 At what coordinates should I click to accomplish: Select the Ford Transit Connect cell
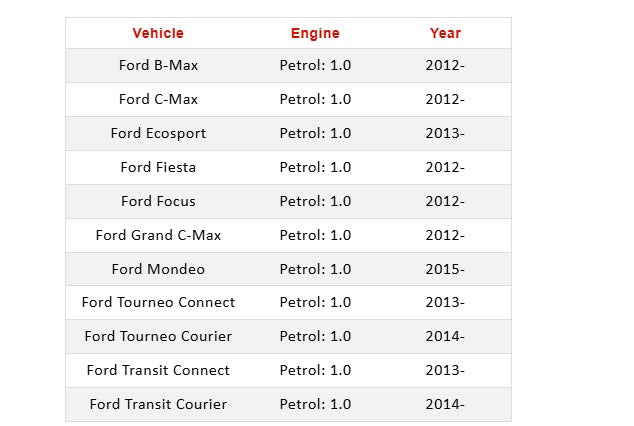(x=158, y=370)
